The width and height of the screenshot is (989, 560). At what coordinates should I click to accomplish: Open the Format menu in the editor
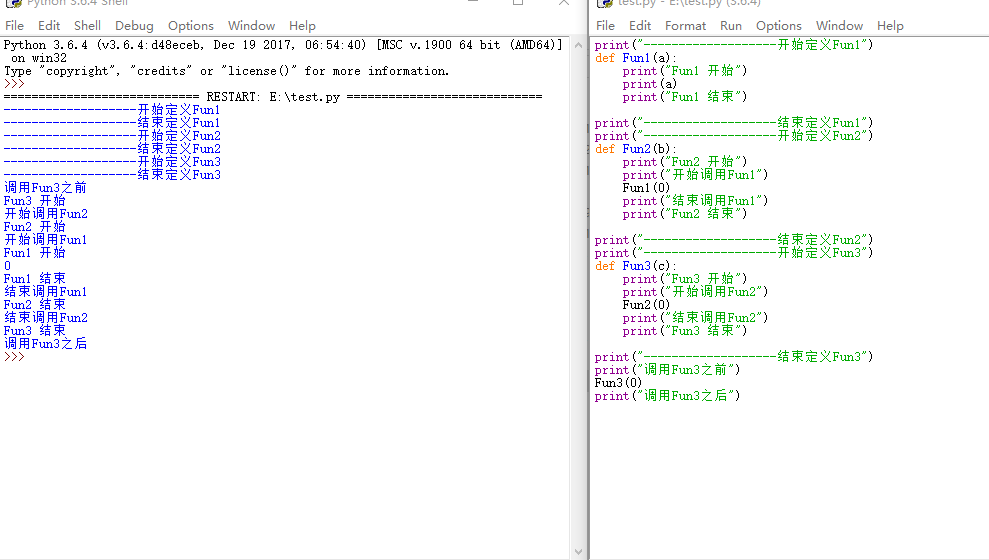pos(685,25)
